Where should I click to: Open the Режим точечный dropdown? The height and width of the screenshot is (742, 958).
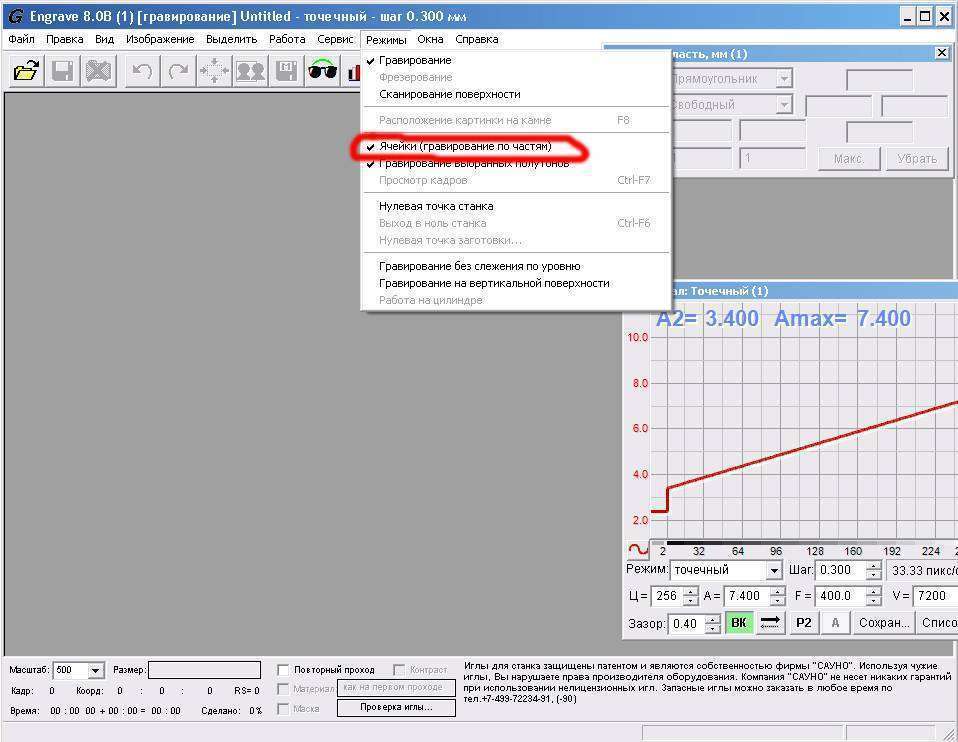click(x=773, y=571)
